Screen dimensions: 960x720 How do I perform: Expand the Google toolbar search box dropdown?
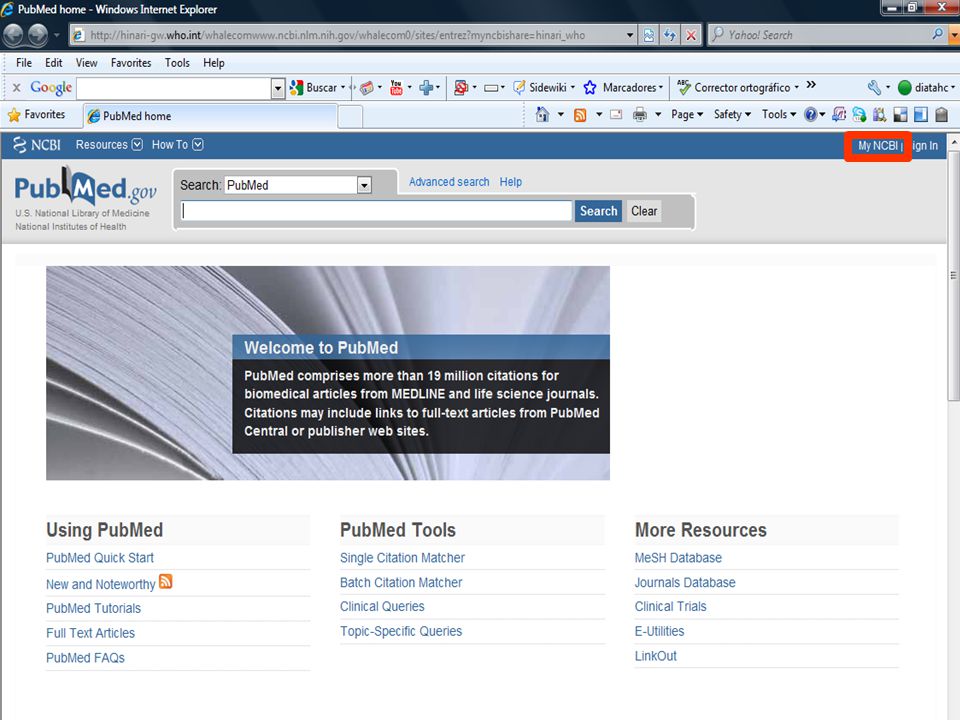tap(278, 88)
